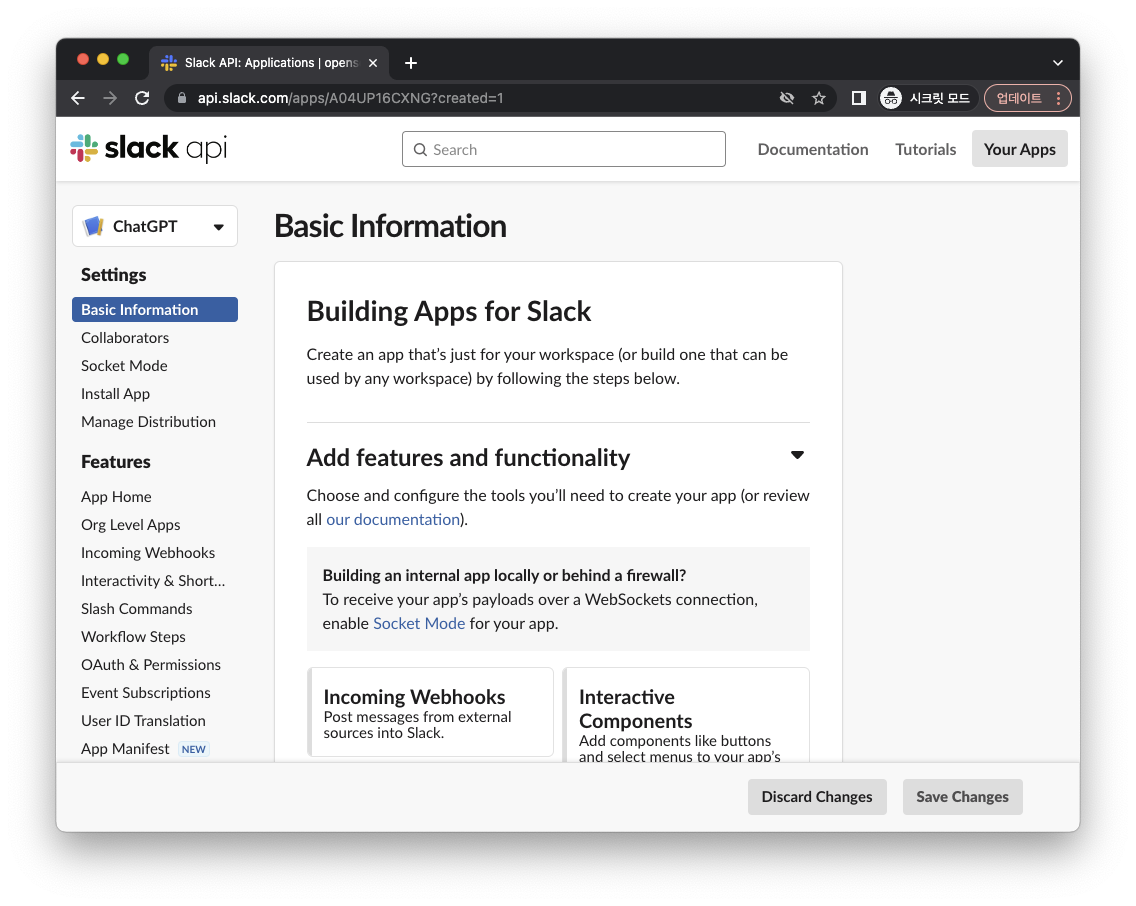Click Socket Mode link in info box
Viewport: 1136px width, 906px height.
pos(419,624)
